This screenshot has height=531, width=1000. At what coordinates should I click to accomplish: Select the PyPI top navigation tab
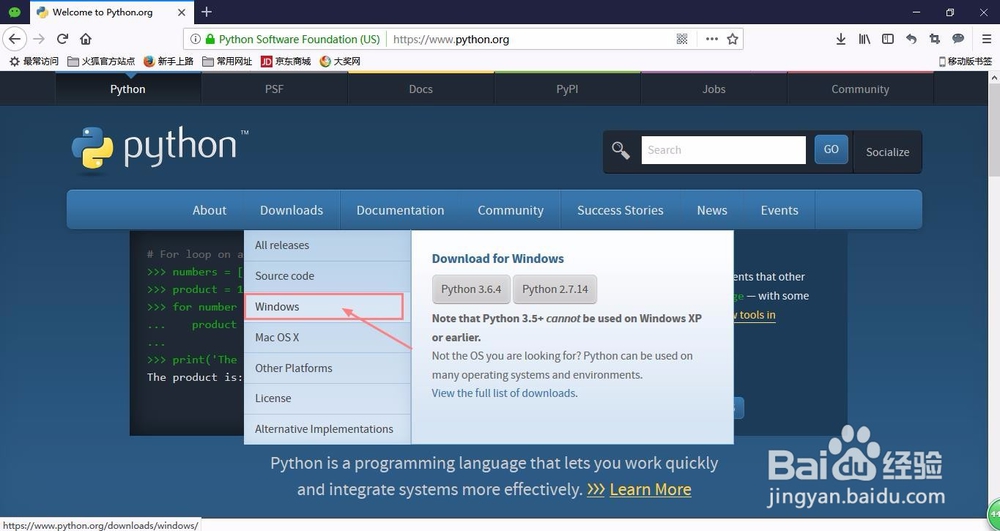tap(567, 89)
